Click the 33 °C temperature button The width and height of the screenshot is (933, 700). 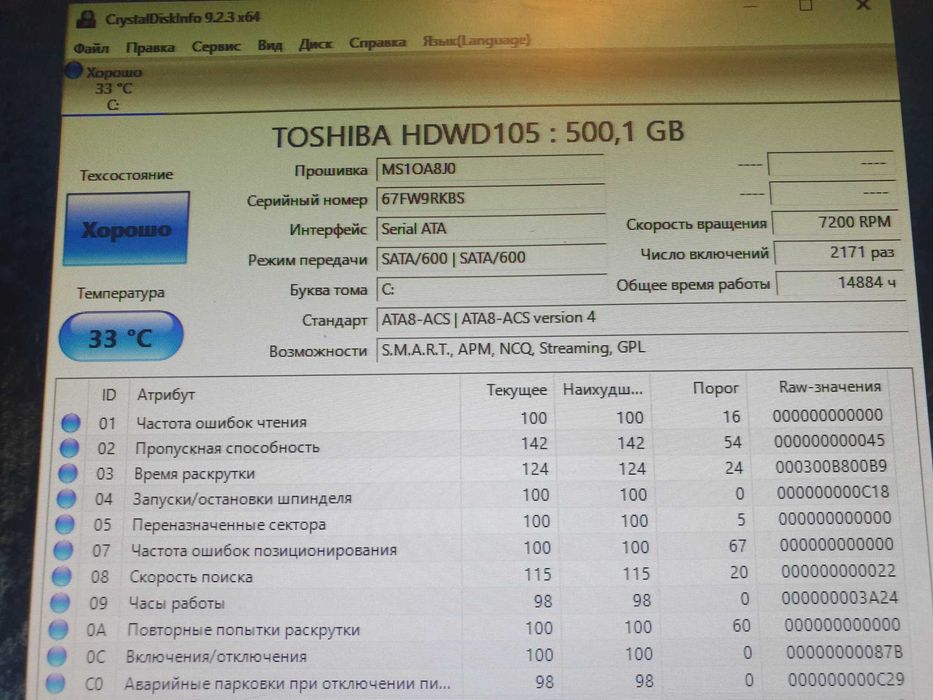(121, 337)
